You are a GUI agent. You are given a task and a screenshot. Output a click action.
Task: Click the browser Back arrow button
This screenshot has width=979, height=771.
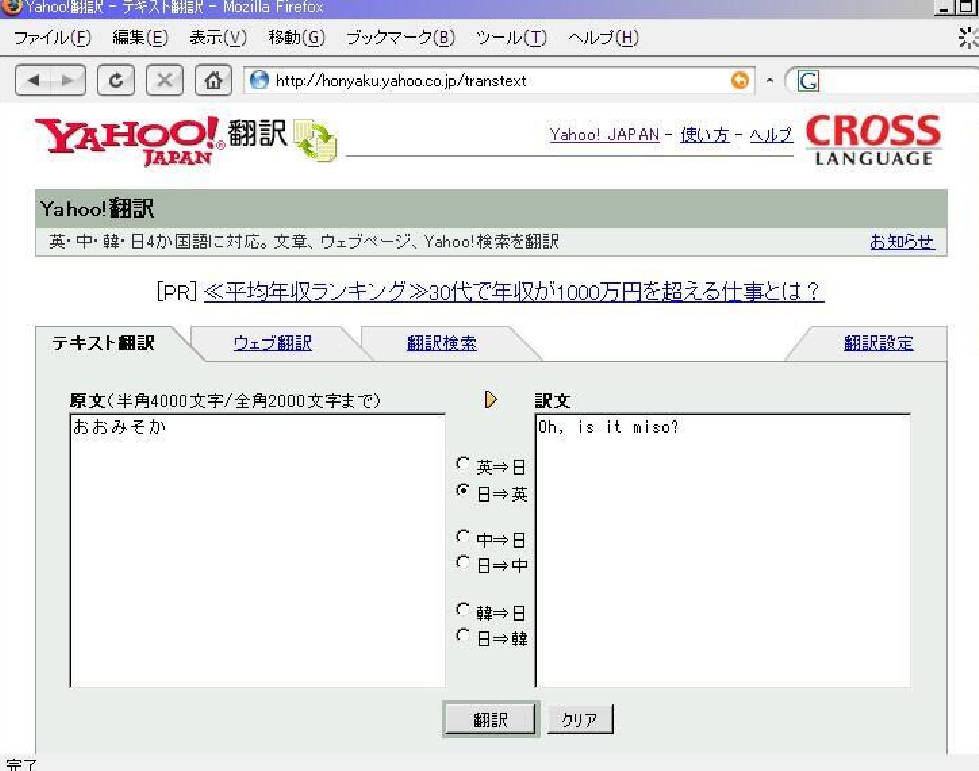pos(34,81)
